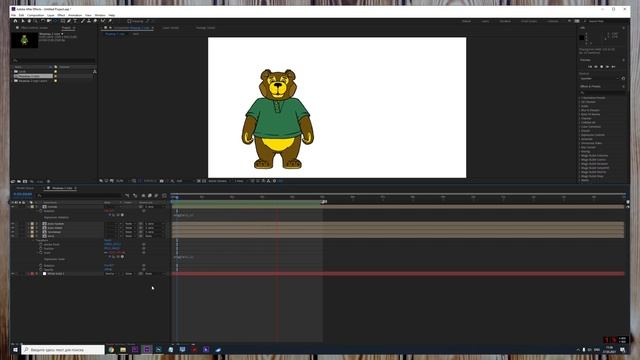This screenshot has height=360, width=640.
Task: Toggle visibility eye of layer 2
Action: click(x=13, y=224)
